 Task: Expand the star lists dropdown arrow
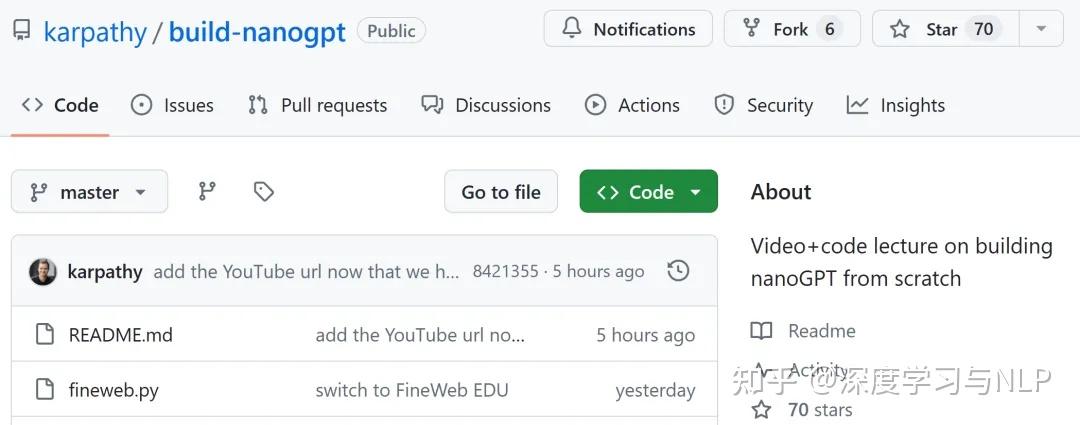(x=1041, y=29)
